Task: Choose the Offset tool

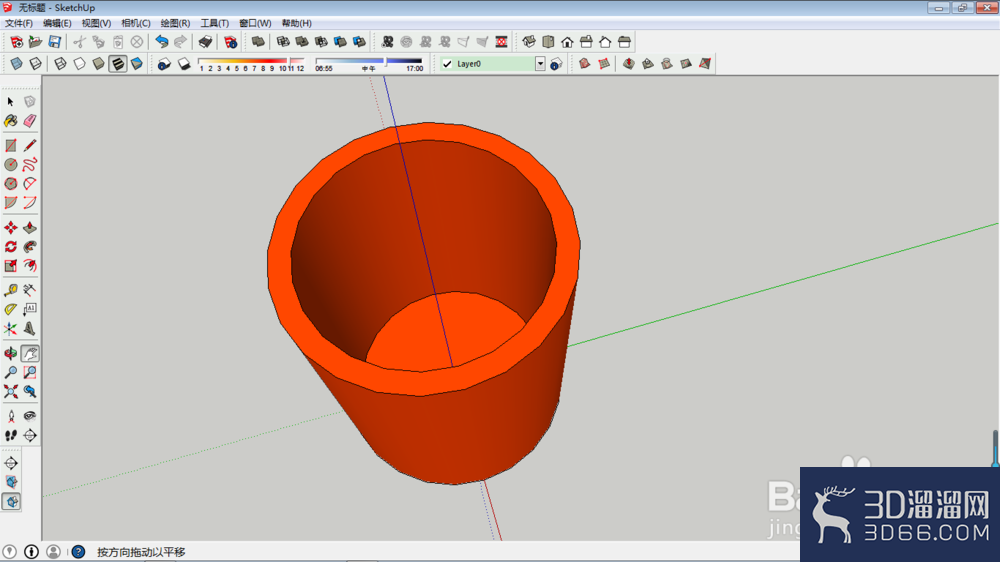Action: click(x=30, y=265)
